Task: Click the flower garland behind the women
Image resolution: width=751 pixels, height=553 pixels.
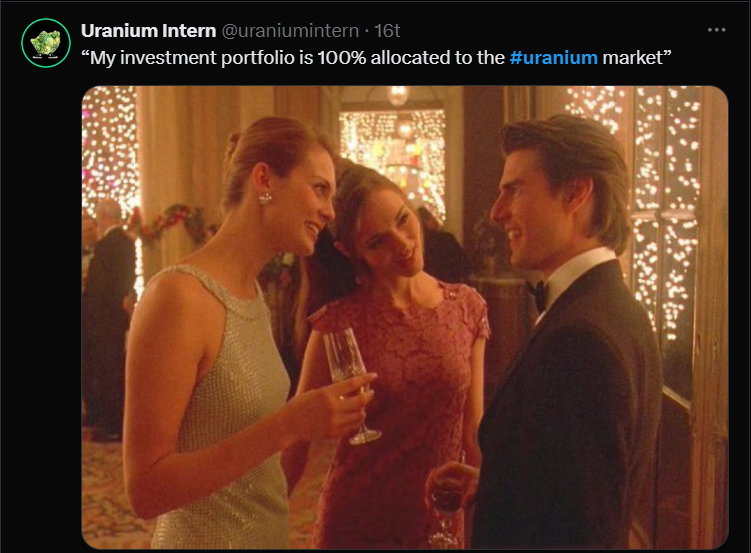Action: click(x=170, y=221)
